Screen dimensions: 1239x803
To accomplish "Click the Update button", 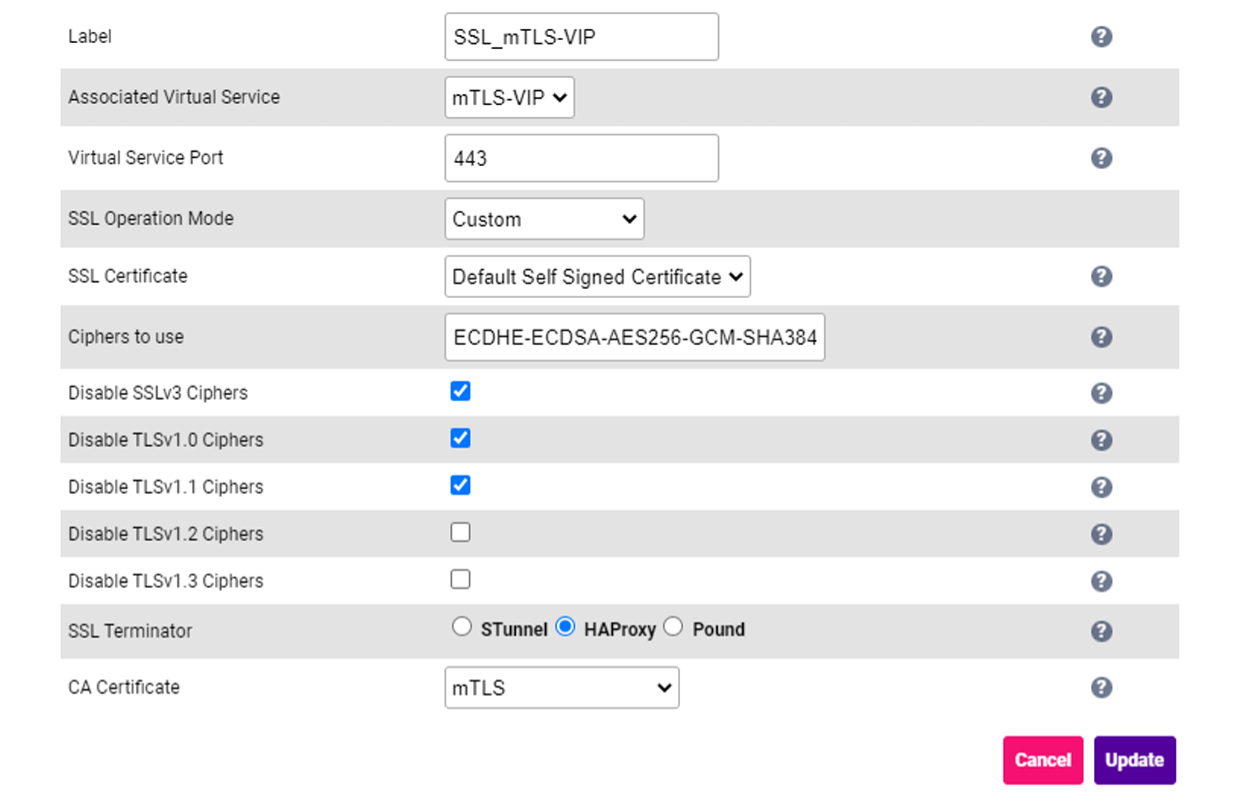I will (1134, 760).
